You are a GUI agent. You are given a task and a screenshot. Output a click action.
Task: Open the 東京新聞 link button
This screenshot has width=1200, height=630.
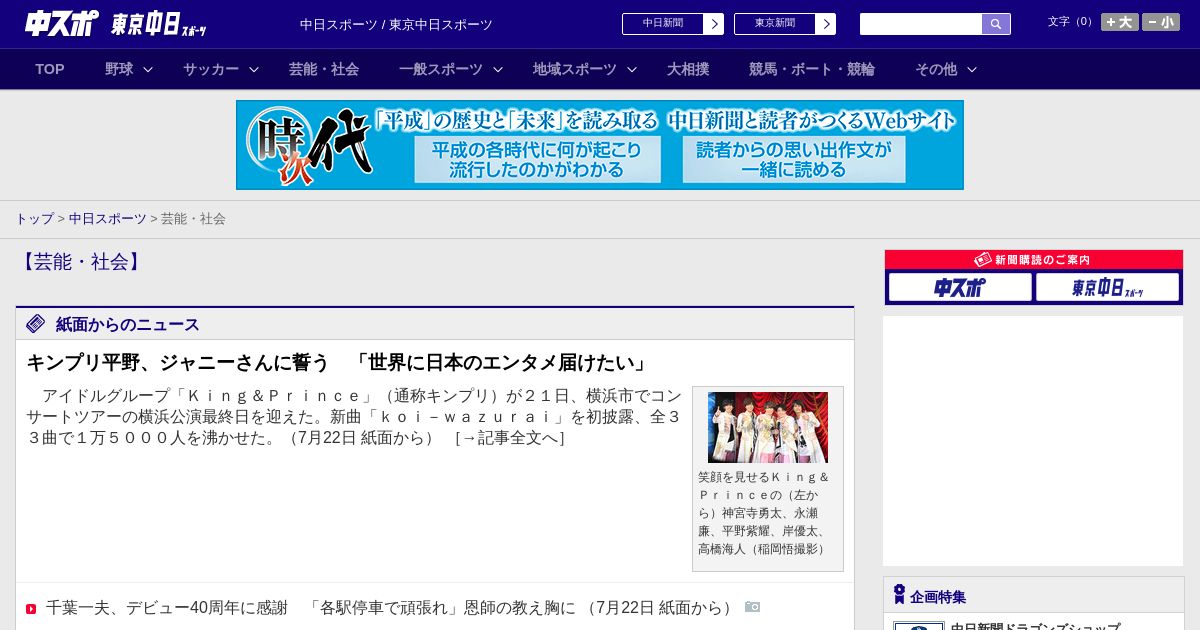coord(775,24)
